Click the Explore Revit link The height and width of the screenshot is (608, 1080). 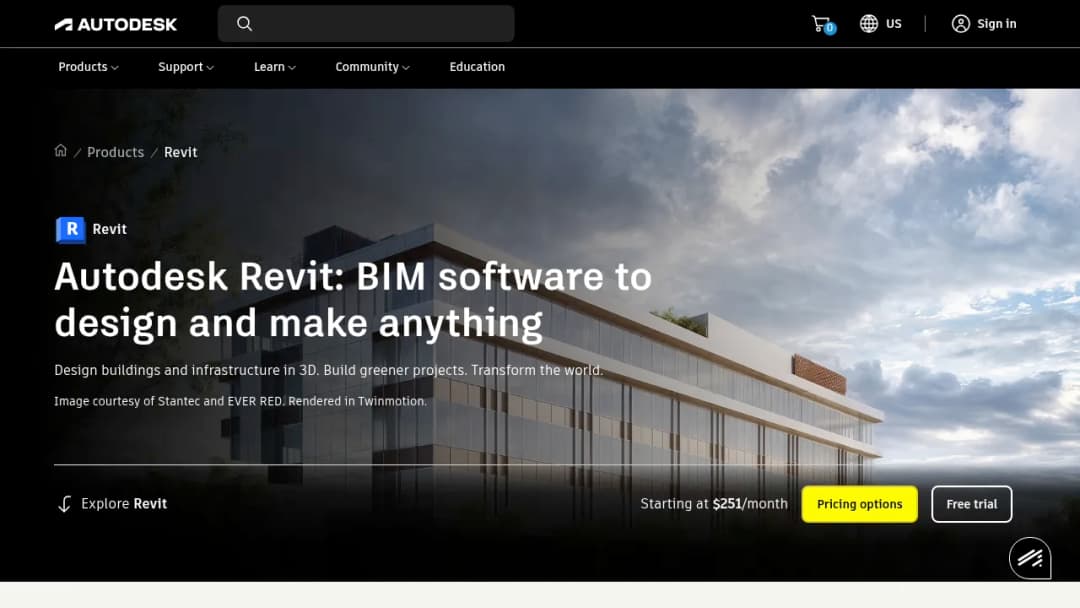pyautogui.click(x=124, y=504)
